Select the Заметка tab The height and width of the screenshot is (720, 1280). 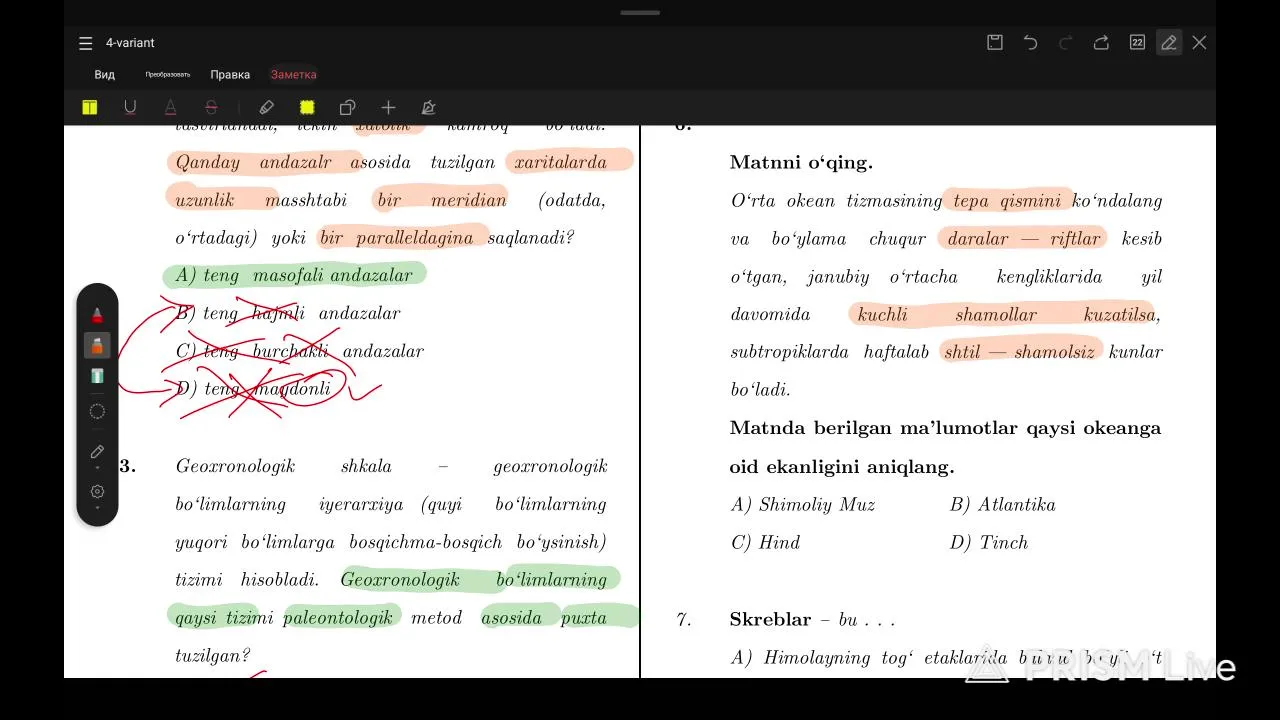pyautogui.click(x=293, y=75)
